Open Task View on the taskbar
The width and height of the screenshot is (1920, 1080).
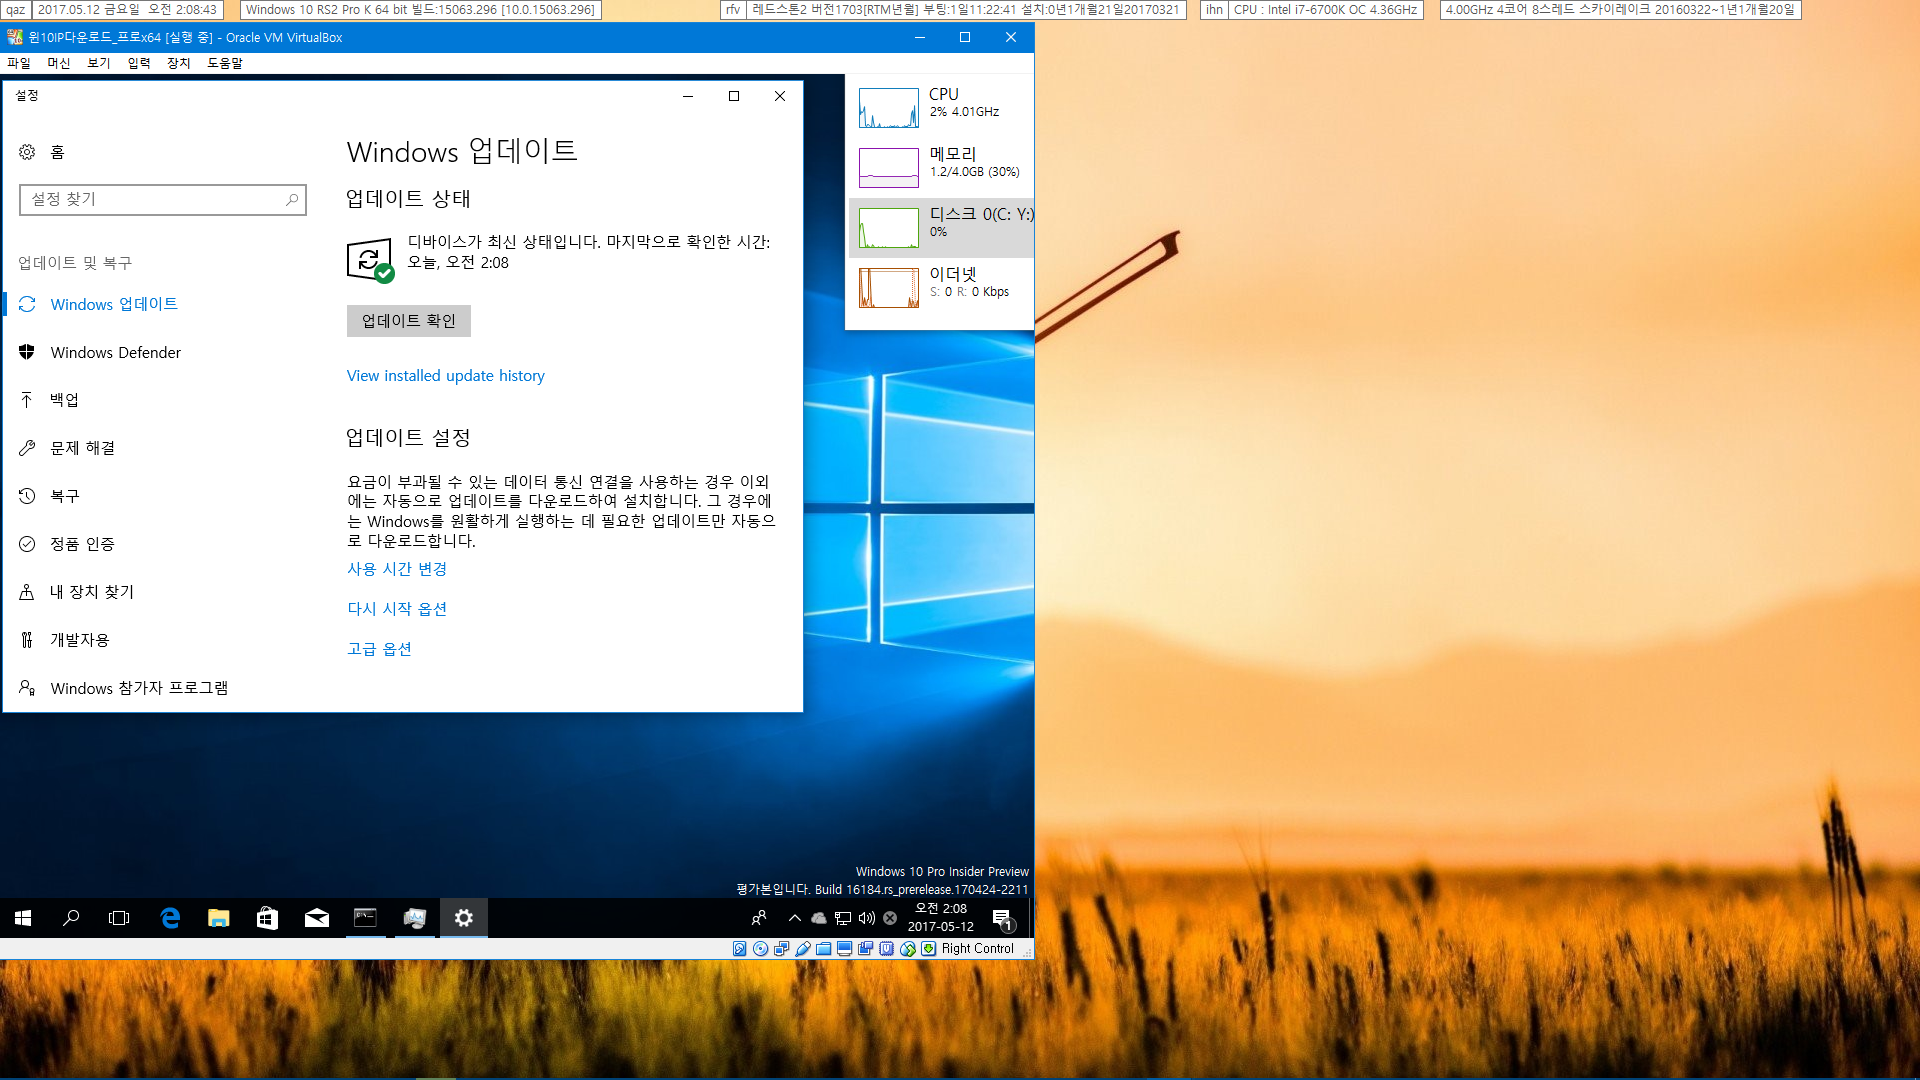click(119, 918)
